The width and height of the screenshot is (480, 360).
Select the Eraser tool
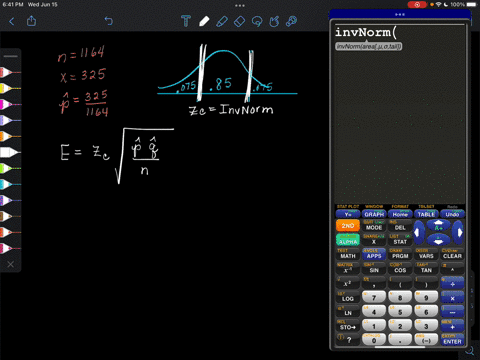(239, 22)
